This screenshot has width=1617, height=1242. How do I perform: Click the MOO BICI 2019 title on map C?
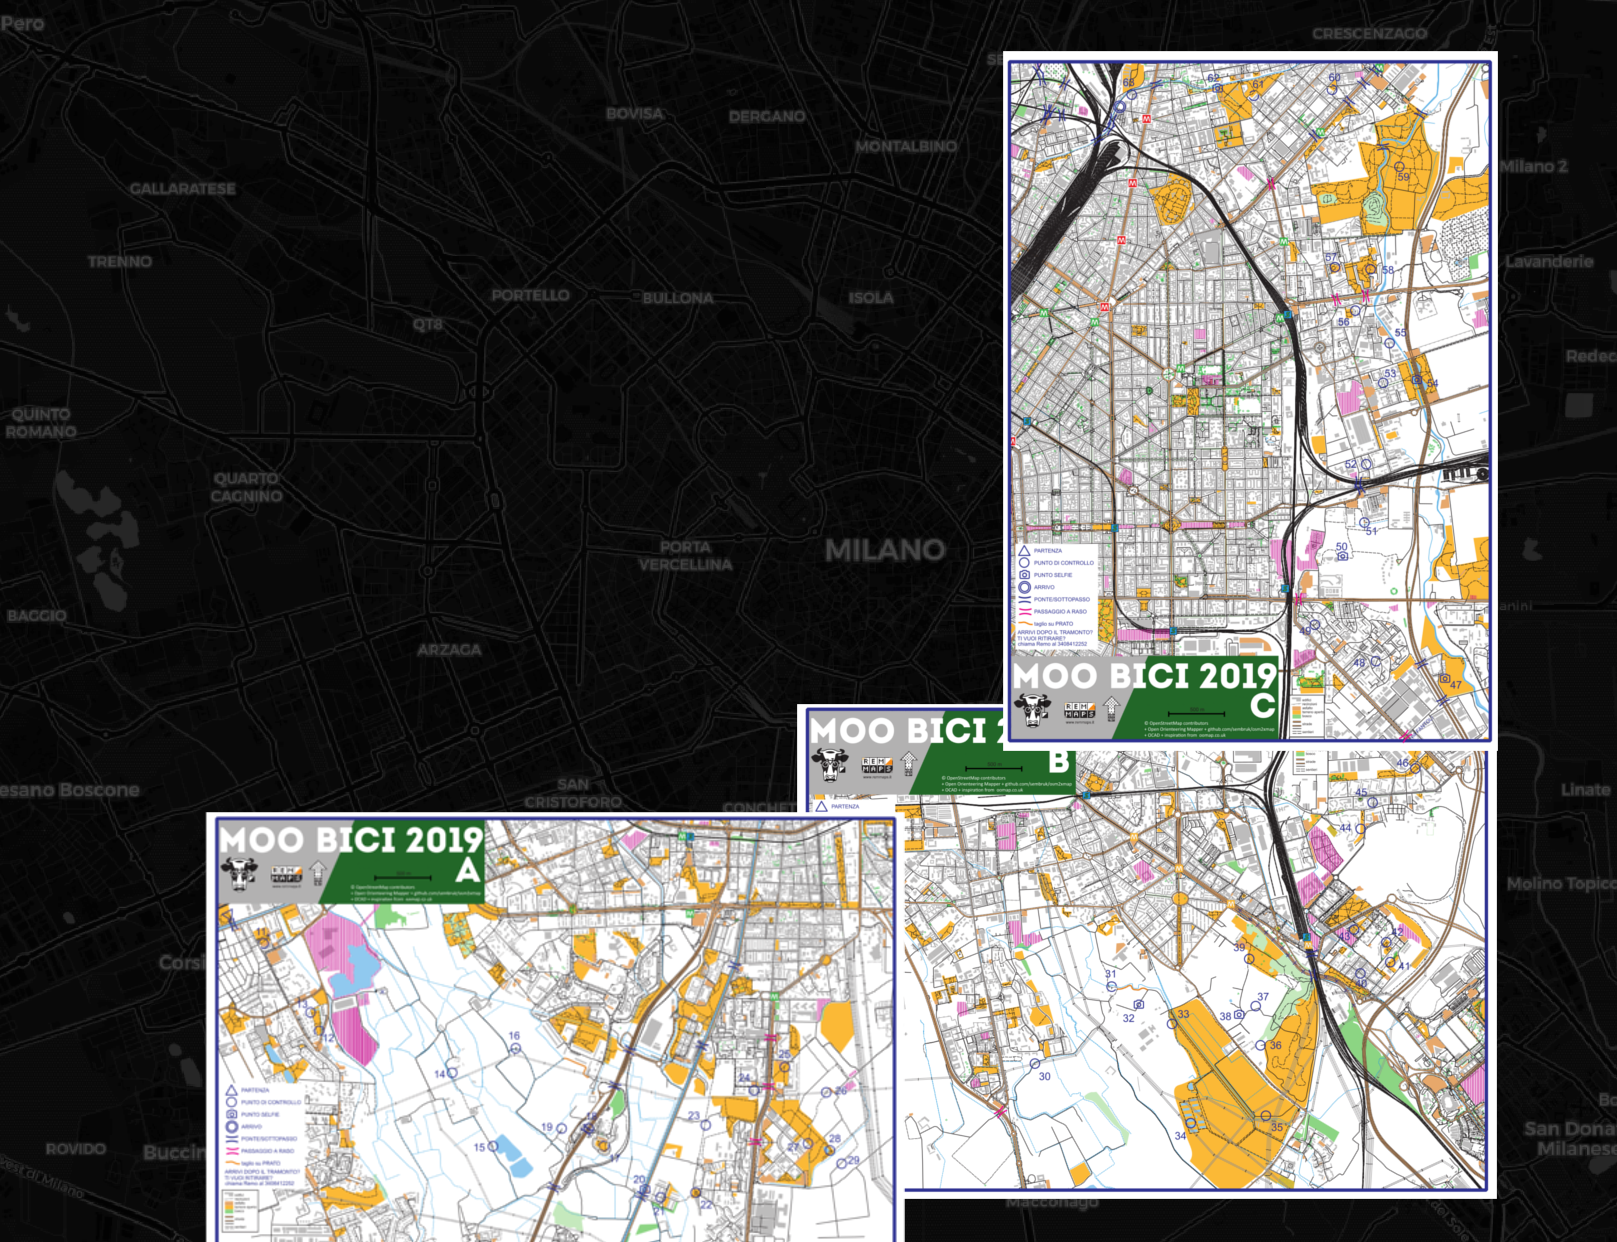point(1145,675)
